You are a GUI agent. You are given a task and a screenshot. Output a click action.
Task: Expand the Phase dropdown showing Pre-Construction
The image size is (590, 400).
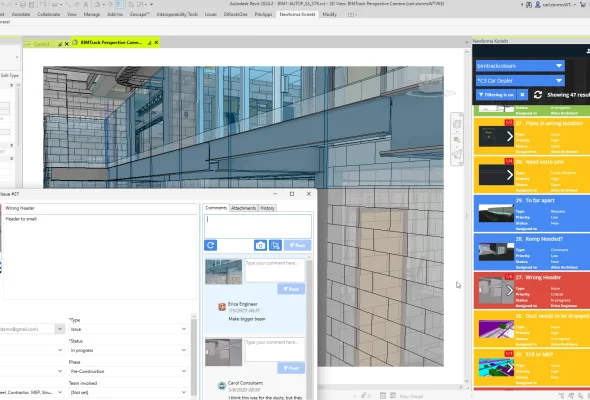[129, 371]
